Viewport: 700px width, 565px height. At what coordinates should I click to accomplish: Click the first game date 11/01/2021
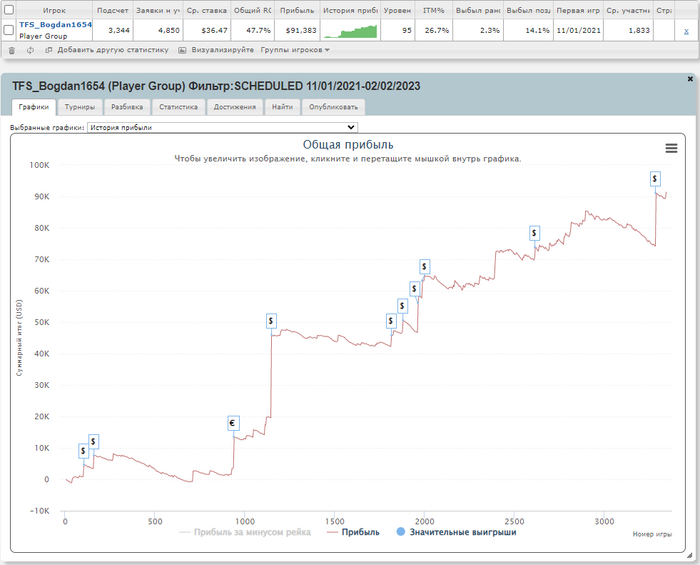(579, 30)
